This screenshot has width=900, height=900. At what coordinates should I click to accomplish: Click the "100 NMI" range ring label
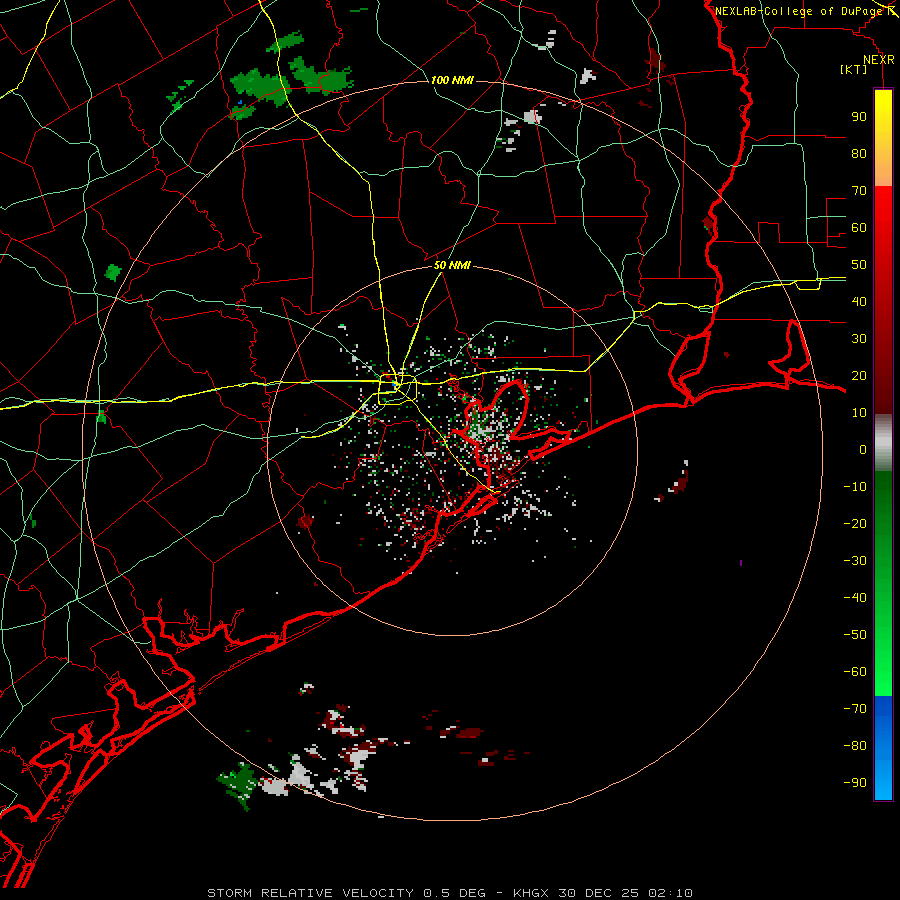[452, 80]
